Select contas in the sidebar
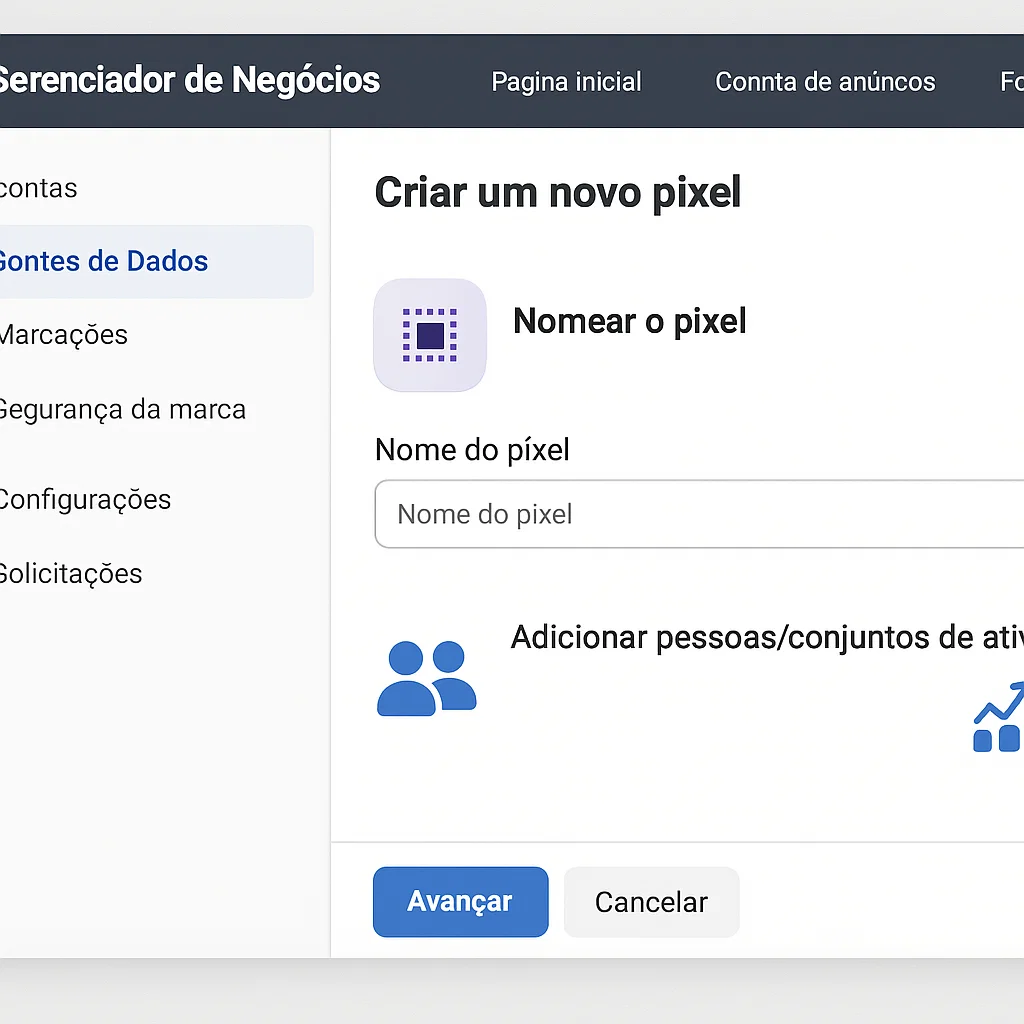The height and width of the screenshot is (1024, 1024). (39, 188)
